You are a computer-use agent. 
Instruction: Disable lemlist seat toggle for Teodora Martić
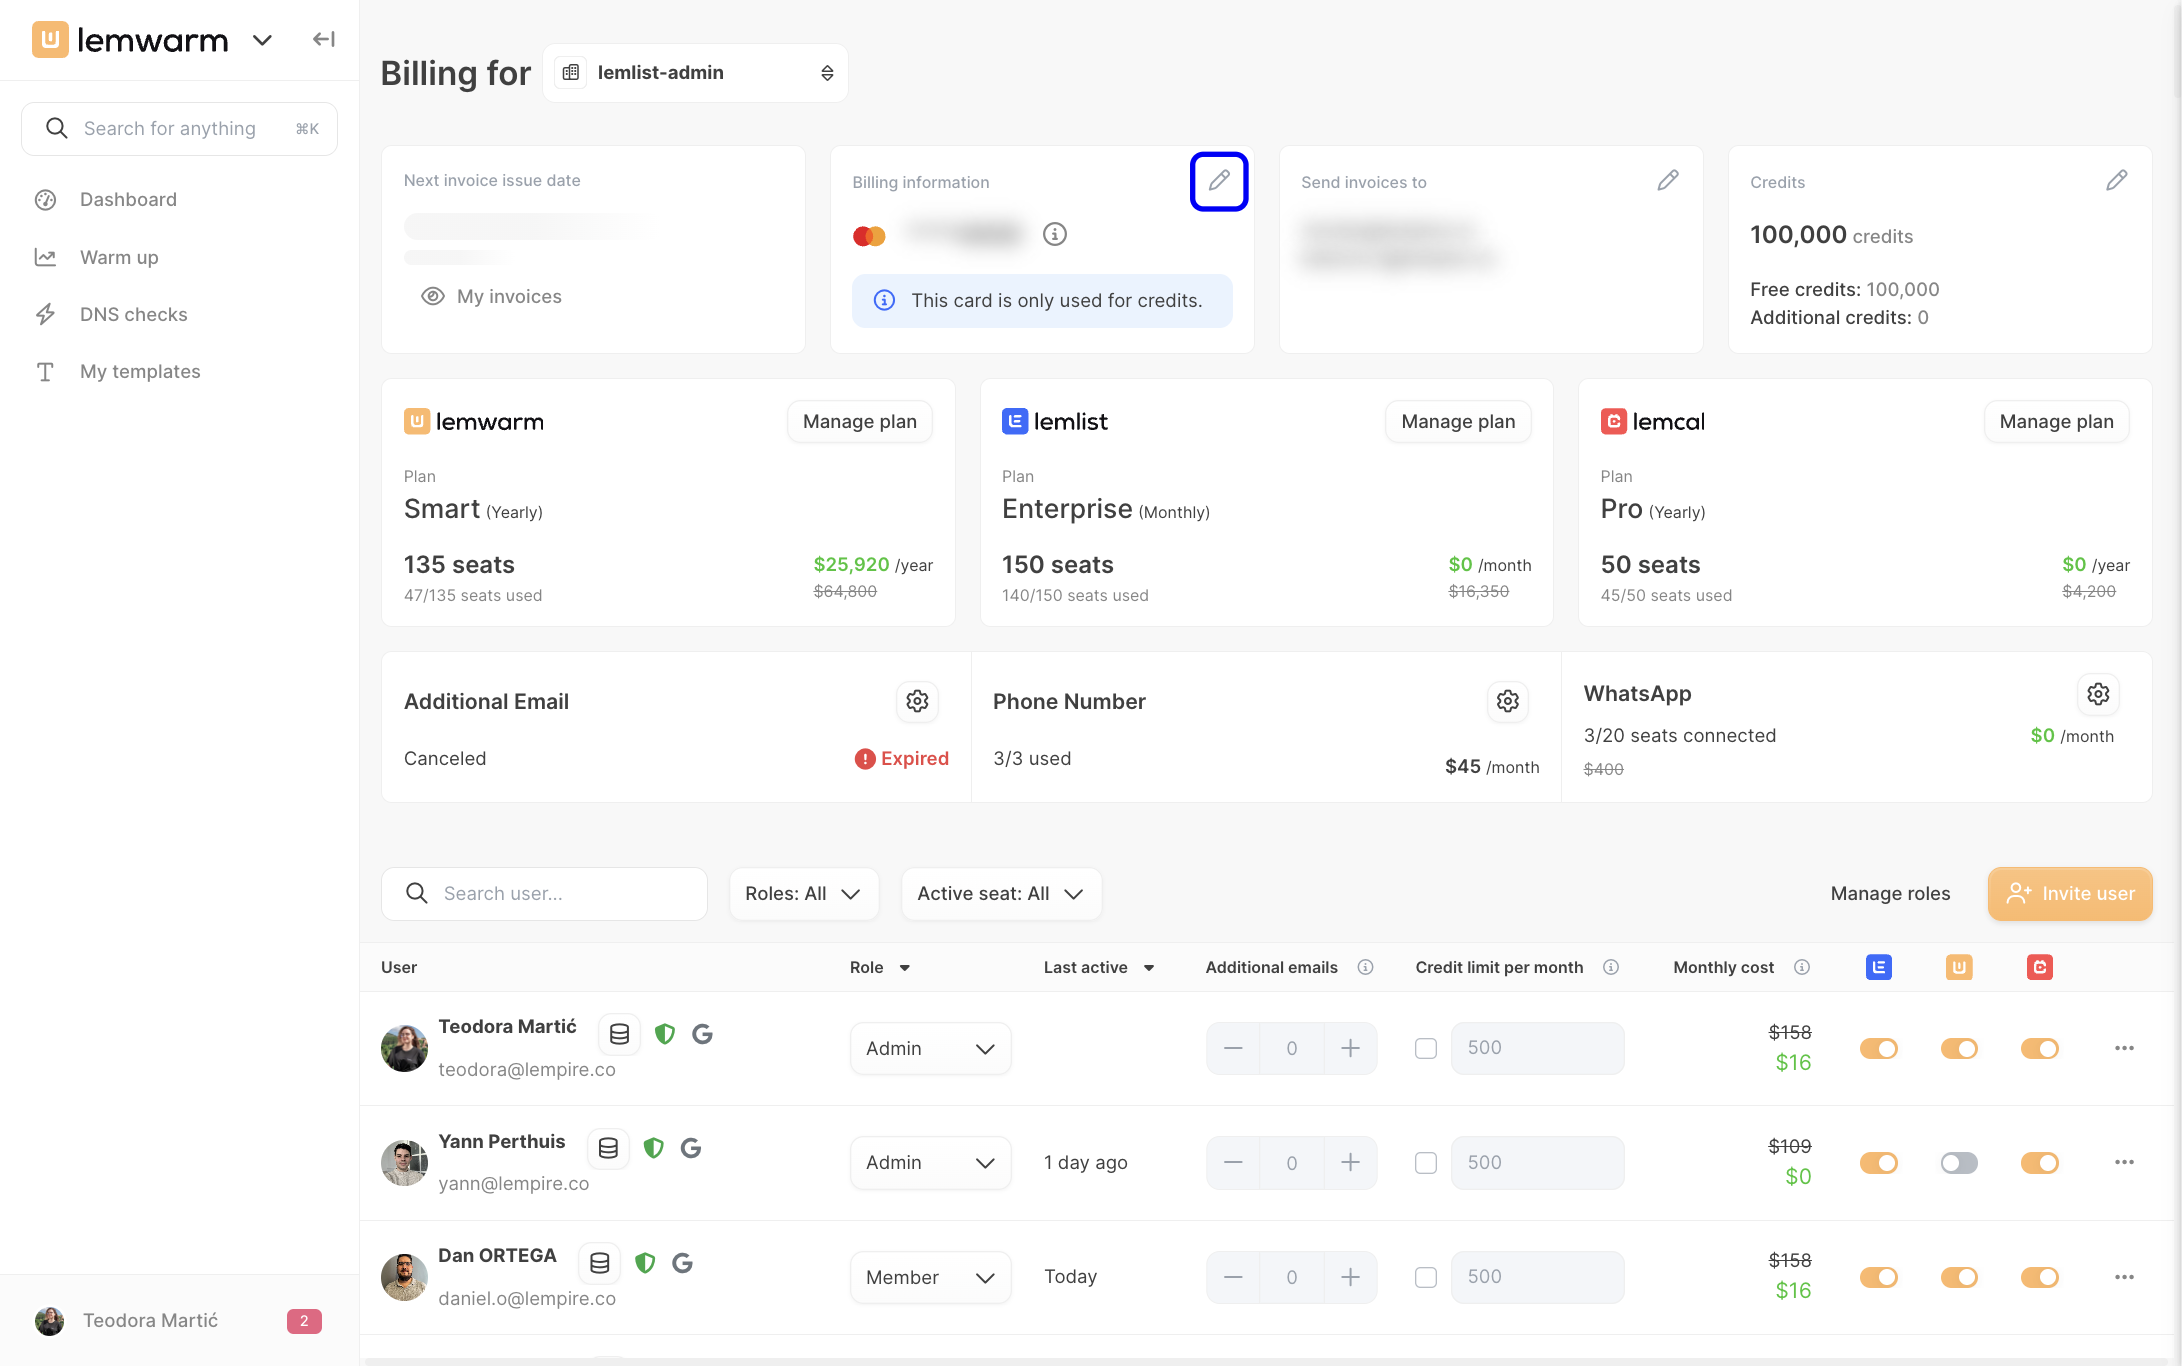[1879, 1049]
